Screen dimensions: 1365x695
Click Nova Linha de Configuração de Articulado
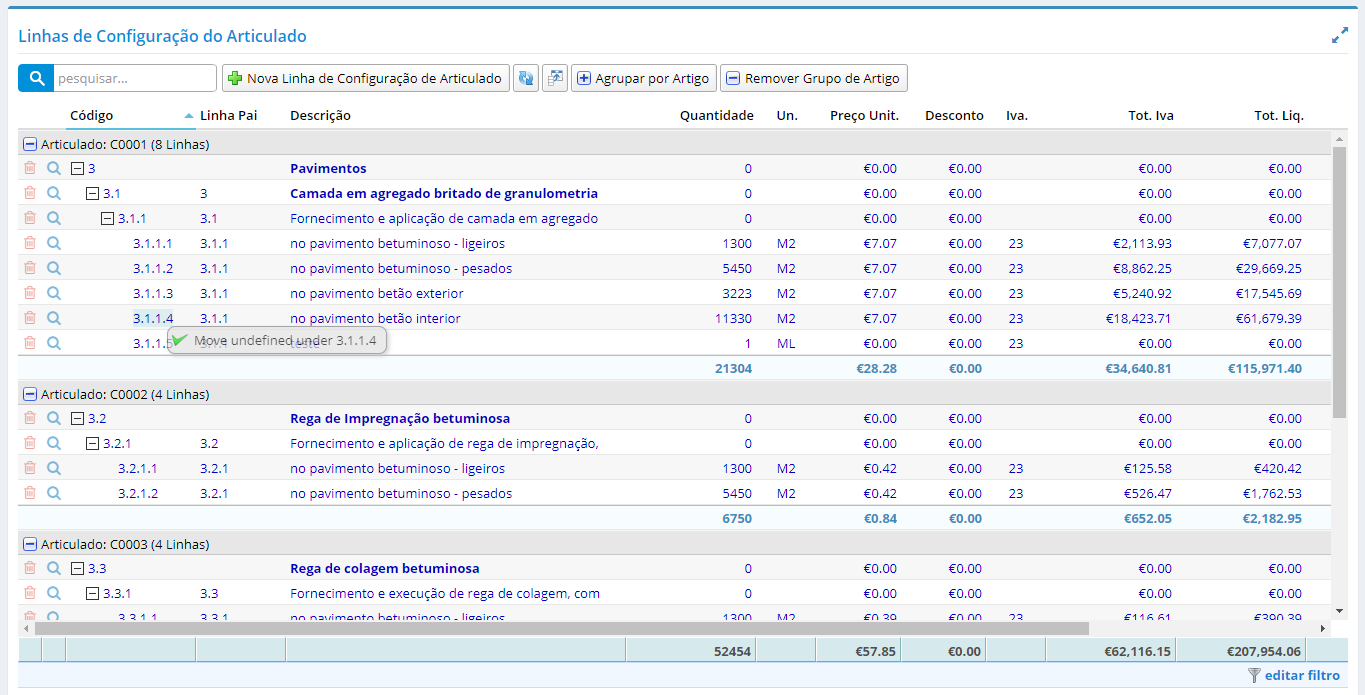pyautogui.click(x=365, y=78)
